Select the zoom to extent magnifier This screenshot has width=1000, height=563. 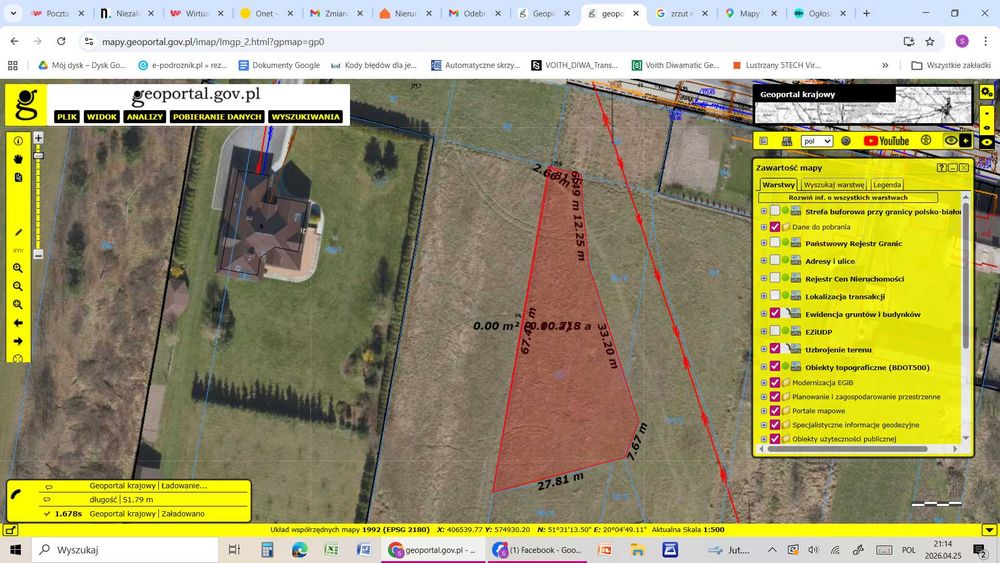pos(18,305)
